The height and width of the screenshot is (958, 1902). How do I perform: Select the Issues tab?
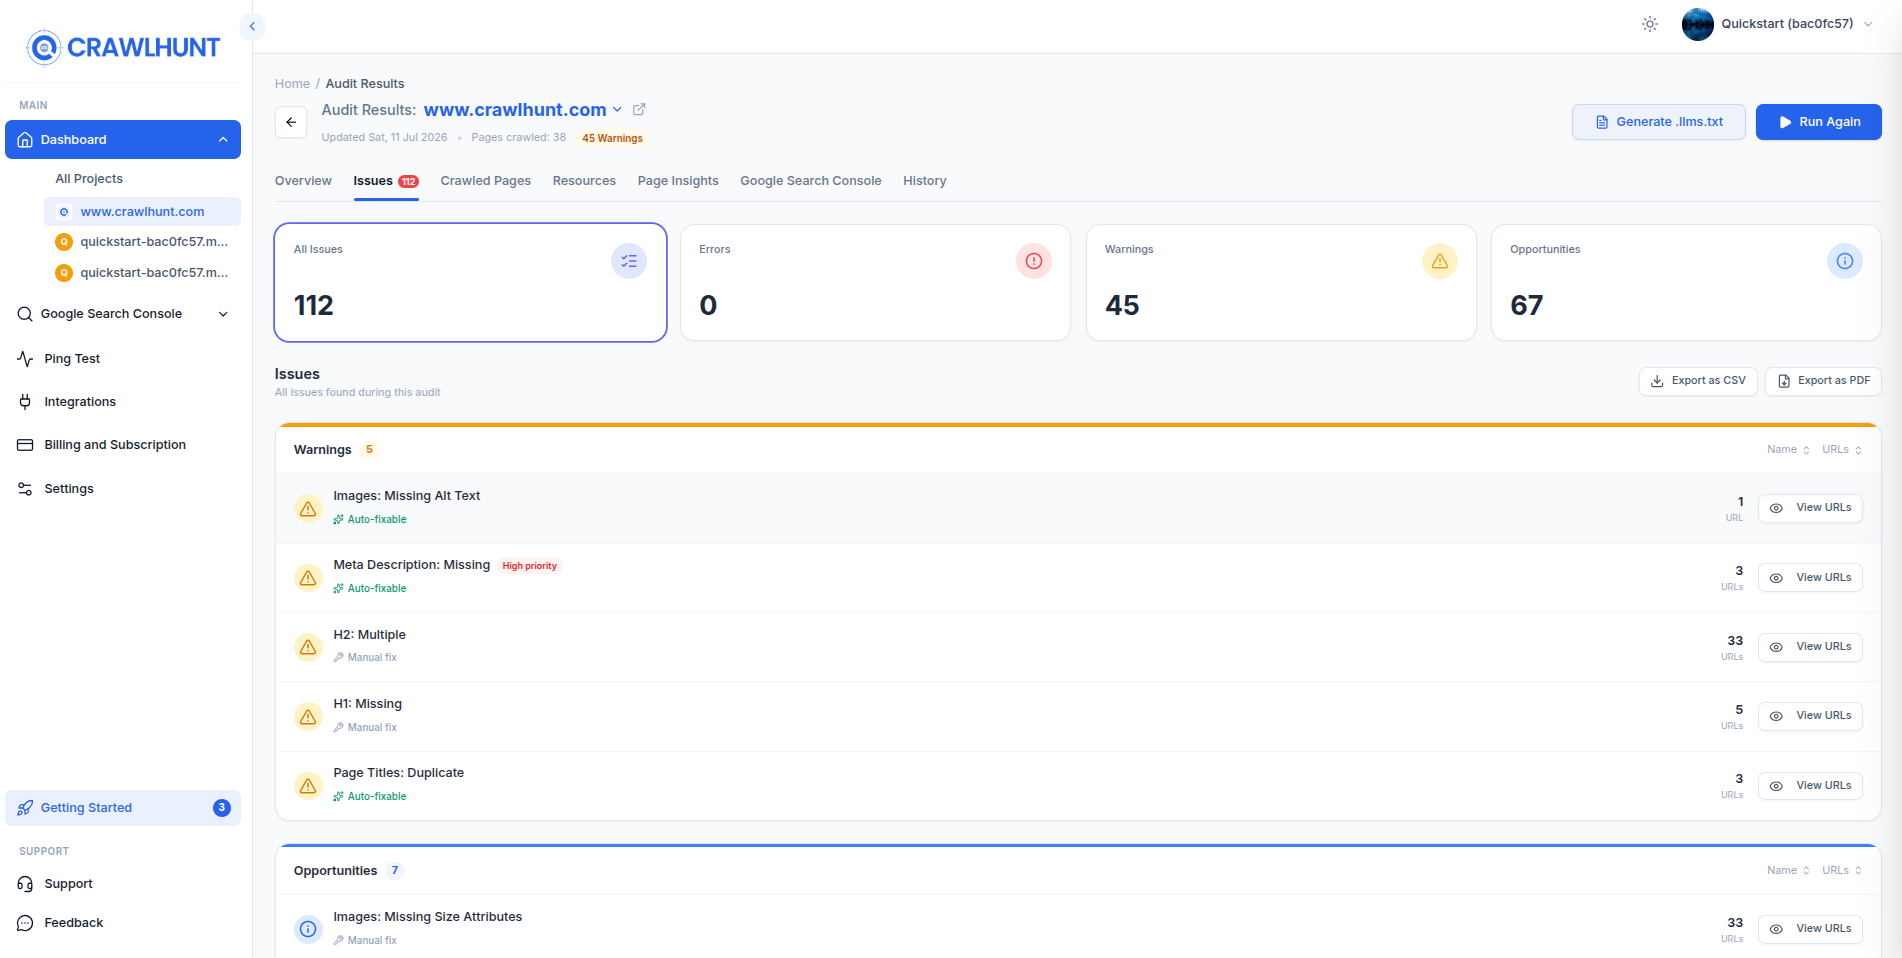coord(386,181)
